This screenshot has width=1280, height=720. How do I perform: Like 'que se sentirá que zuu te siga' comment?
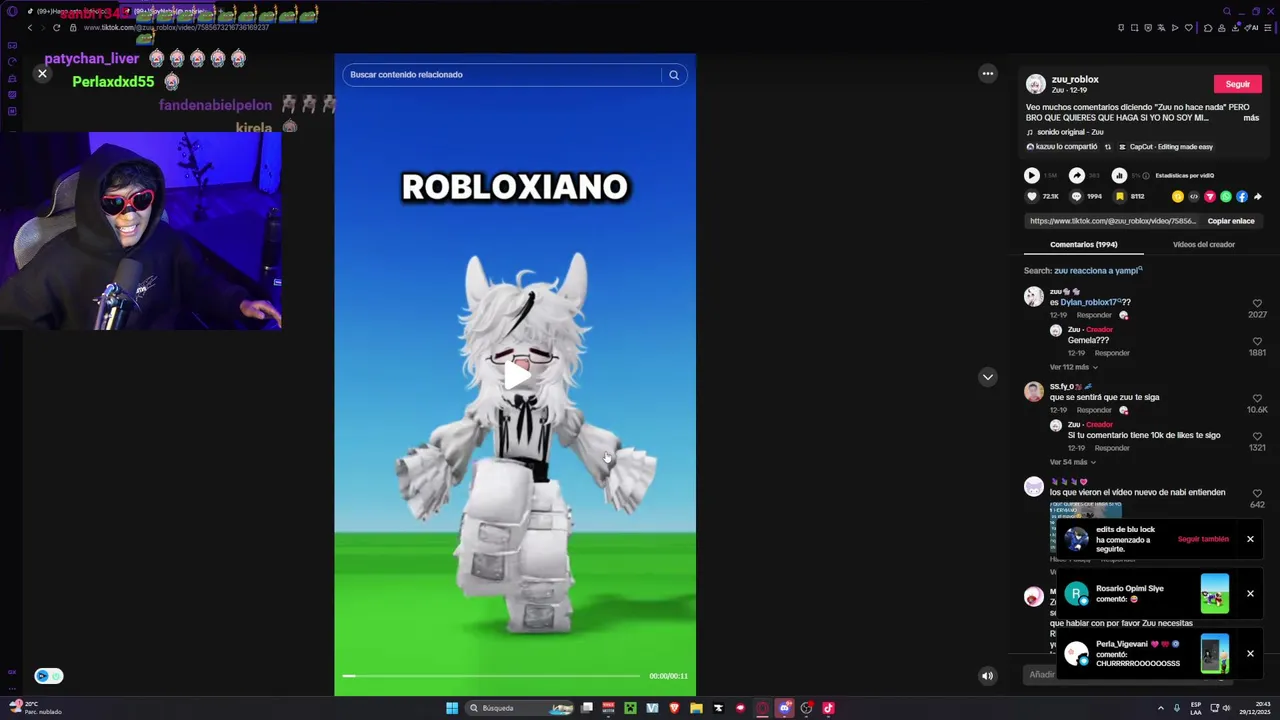coord(1257,398)
